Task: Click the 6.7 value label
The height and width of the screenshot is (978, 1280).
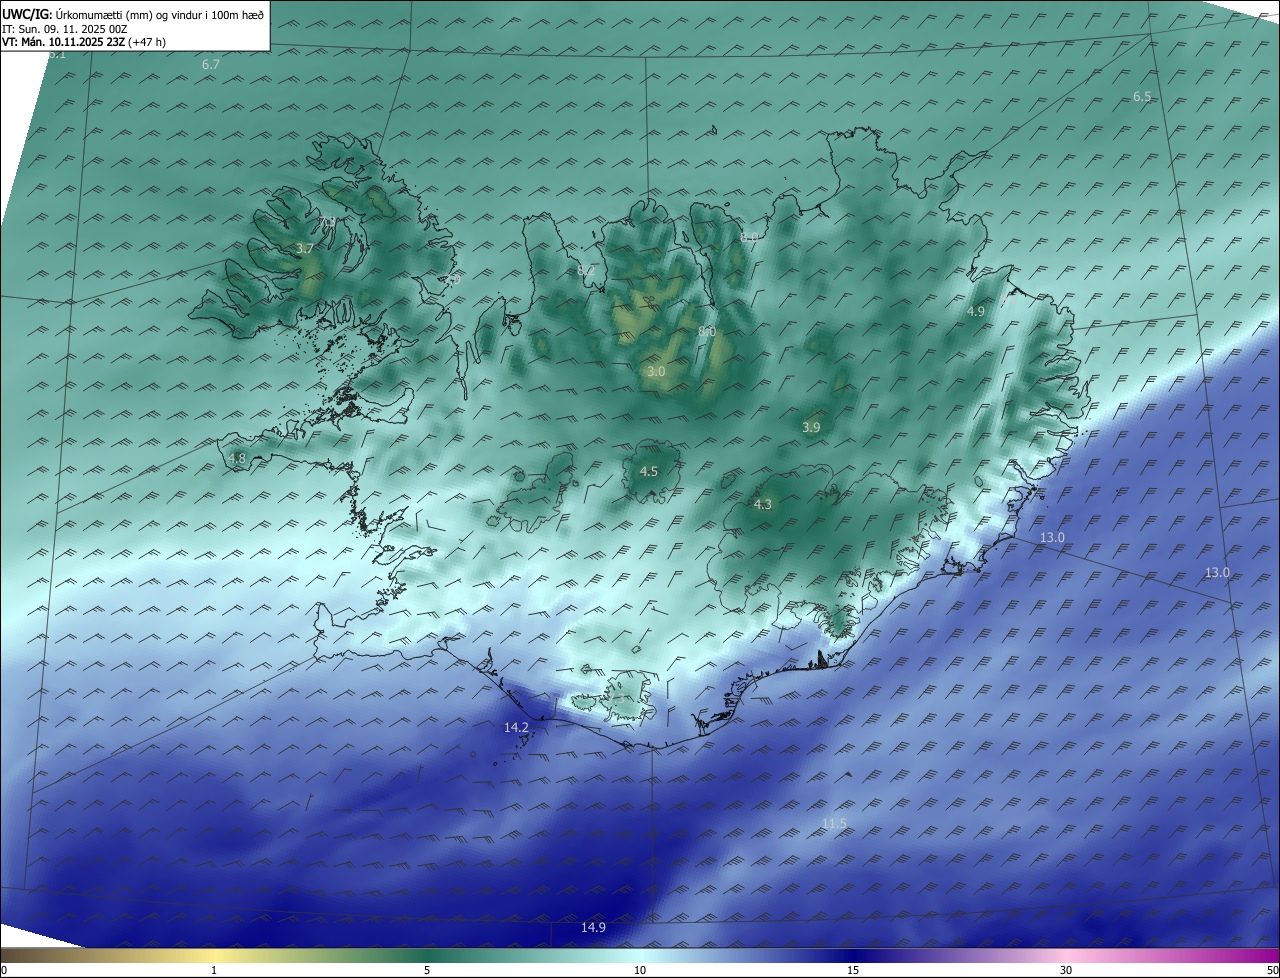Action: click(x=211, y=64)
